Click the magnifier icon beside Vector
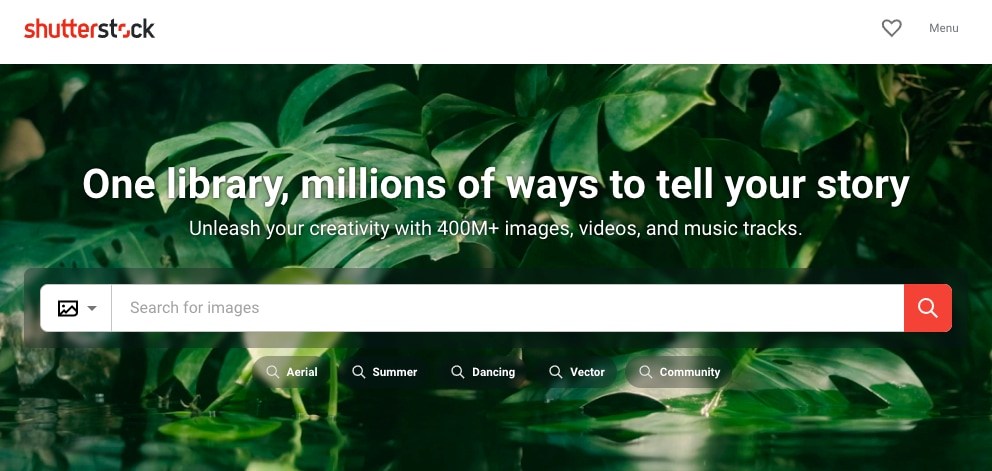The width and height of the screenshot is (992, 471). point(556,372)
